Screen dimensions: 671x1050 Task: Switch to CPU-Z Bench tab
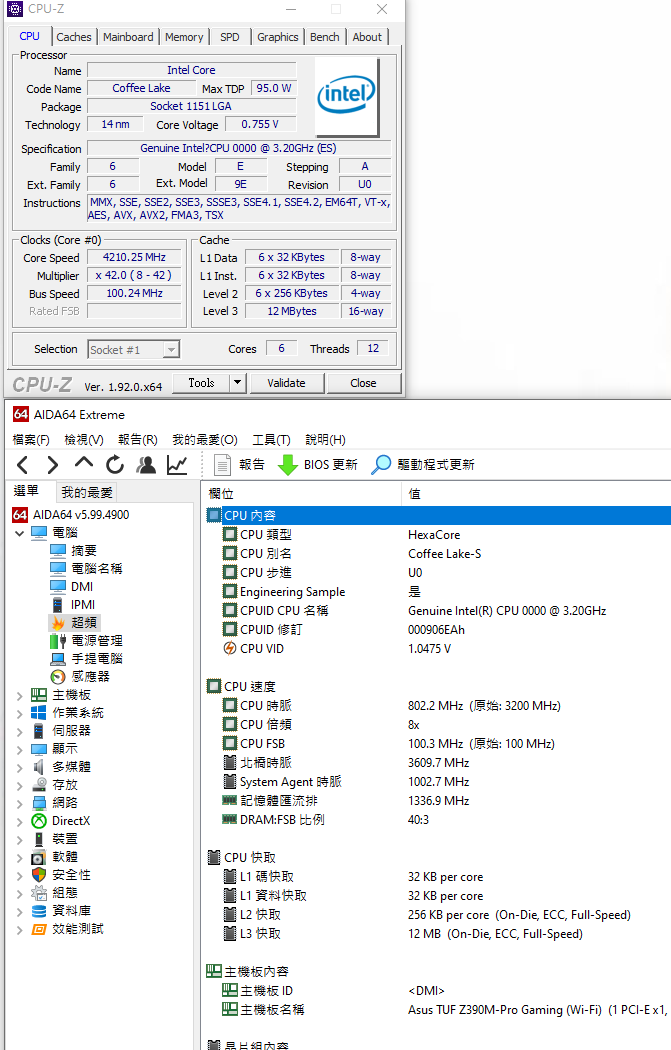(325, 37)
